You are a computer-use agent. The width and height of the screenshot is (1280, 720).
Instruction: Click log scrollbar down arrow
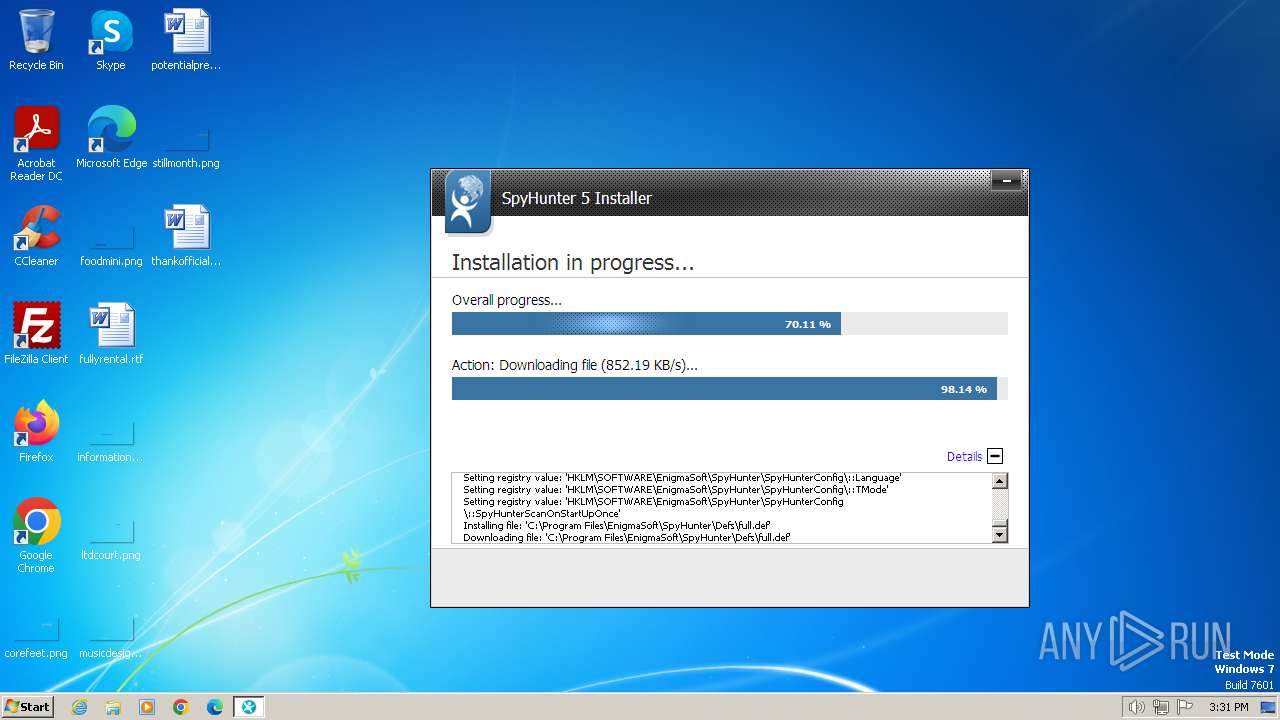(999, 535)
